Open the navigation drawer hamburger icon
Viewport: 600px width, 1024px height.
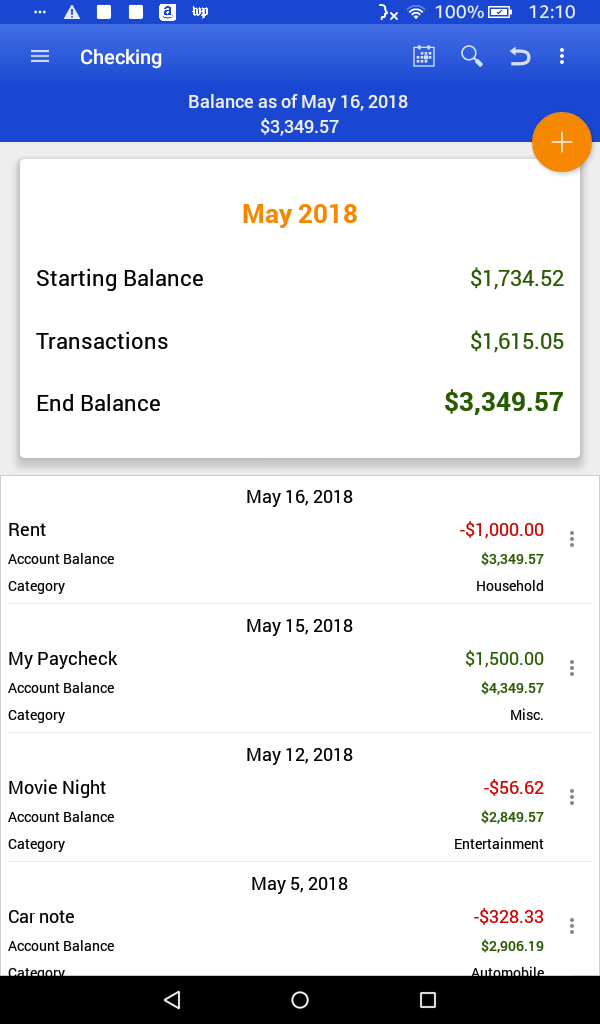(x=39, y=57)
